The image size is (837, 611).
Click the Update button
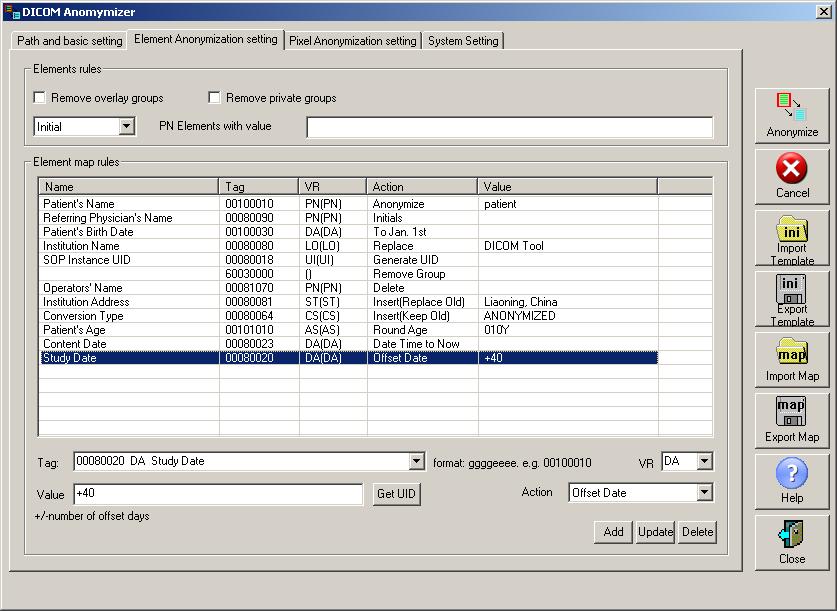654,532
